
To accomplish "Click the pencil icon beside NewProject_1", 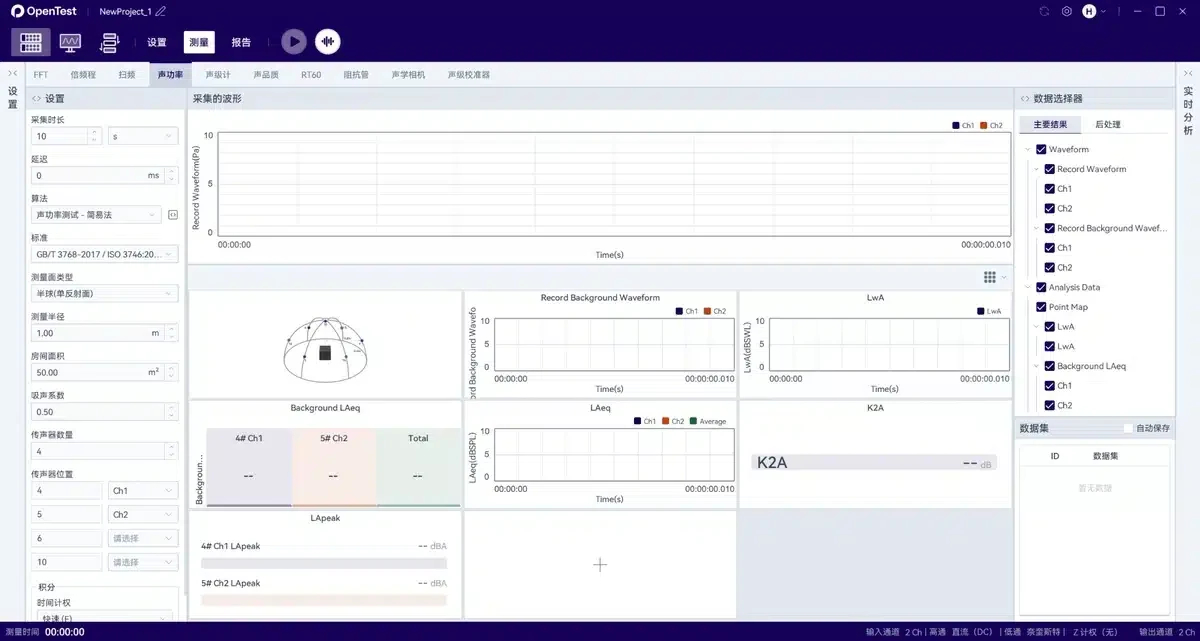I will point(161,11).
